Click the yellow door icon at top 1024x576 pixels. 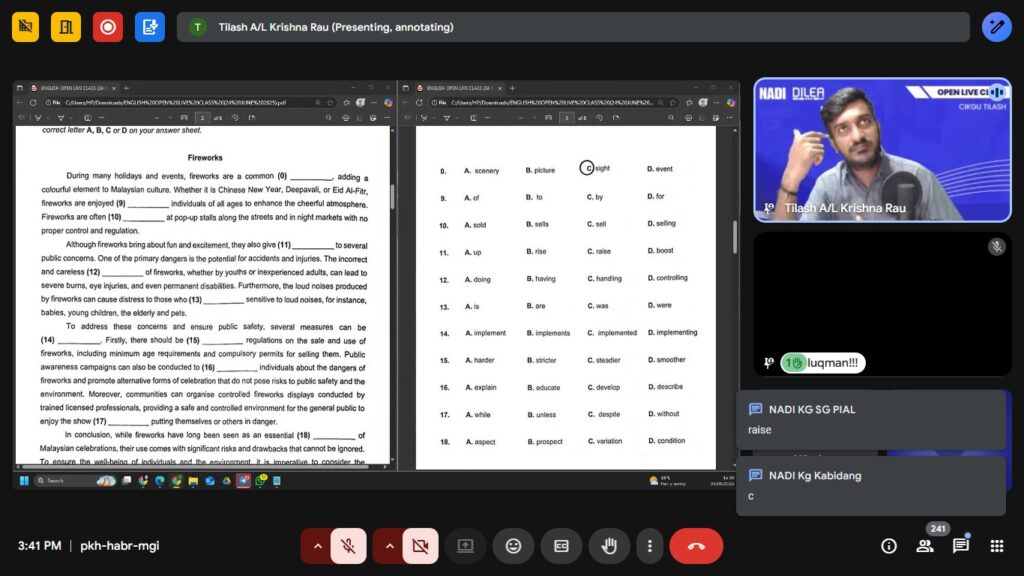[67, 27]
